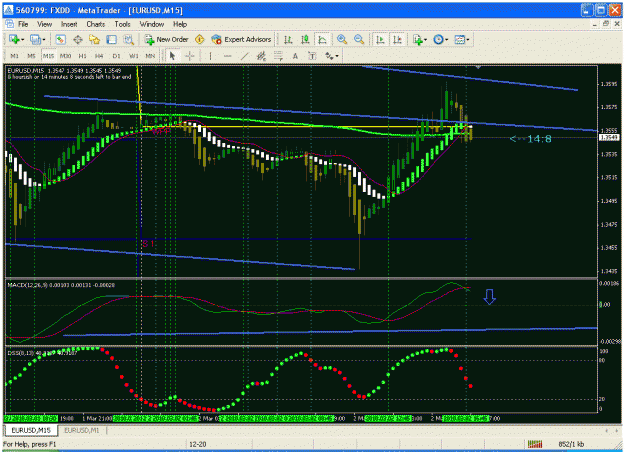This screenshot has height=452, width=625.
Task: Toggle the Expert Advisors button
Action: [242, 39]
